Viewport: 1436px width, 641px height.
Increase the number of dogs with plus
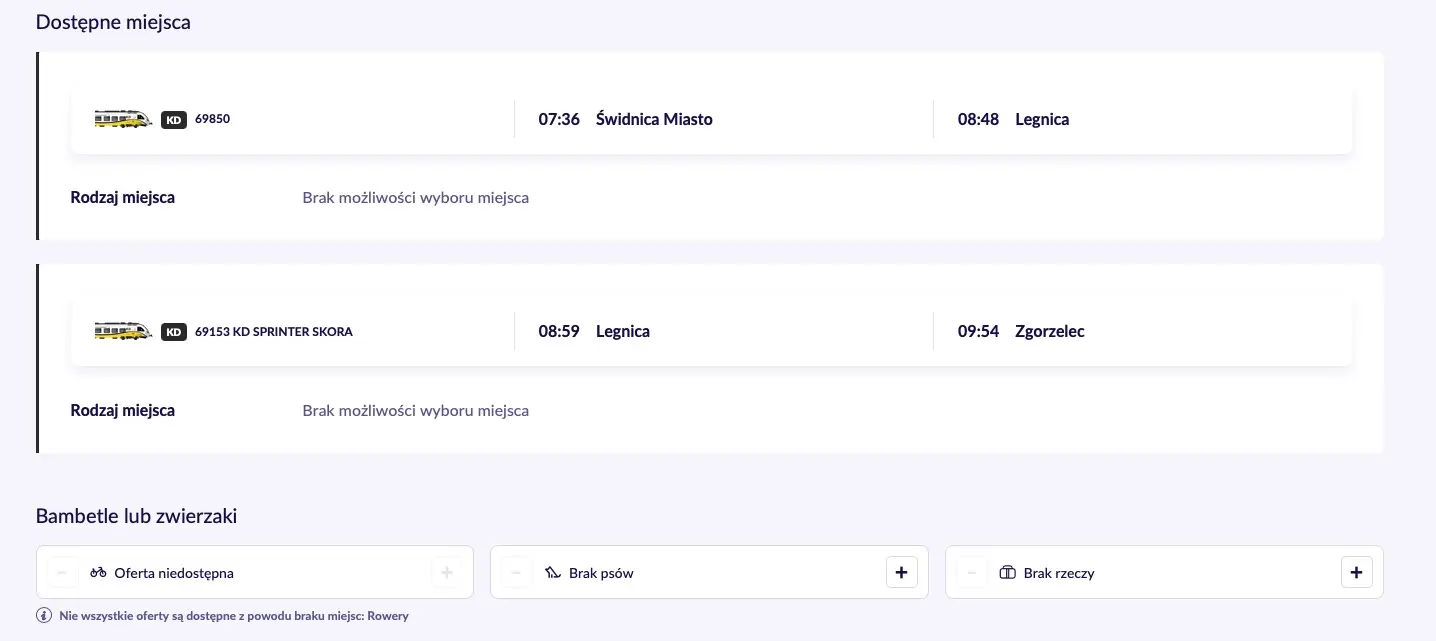pos(902,573)
